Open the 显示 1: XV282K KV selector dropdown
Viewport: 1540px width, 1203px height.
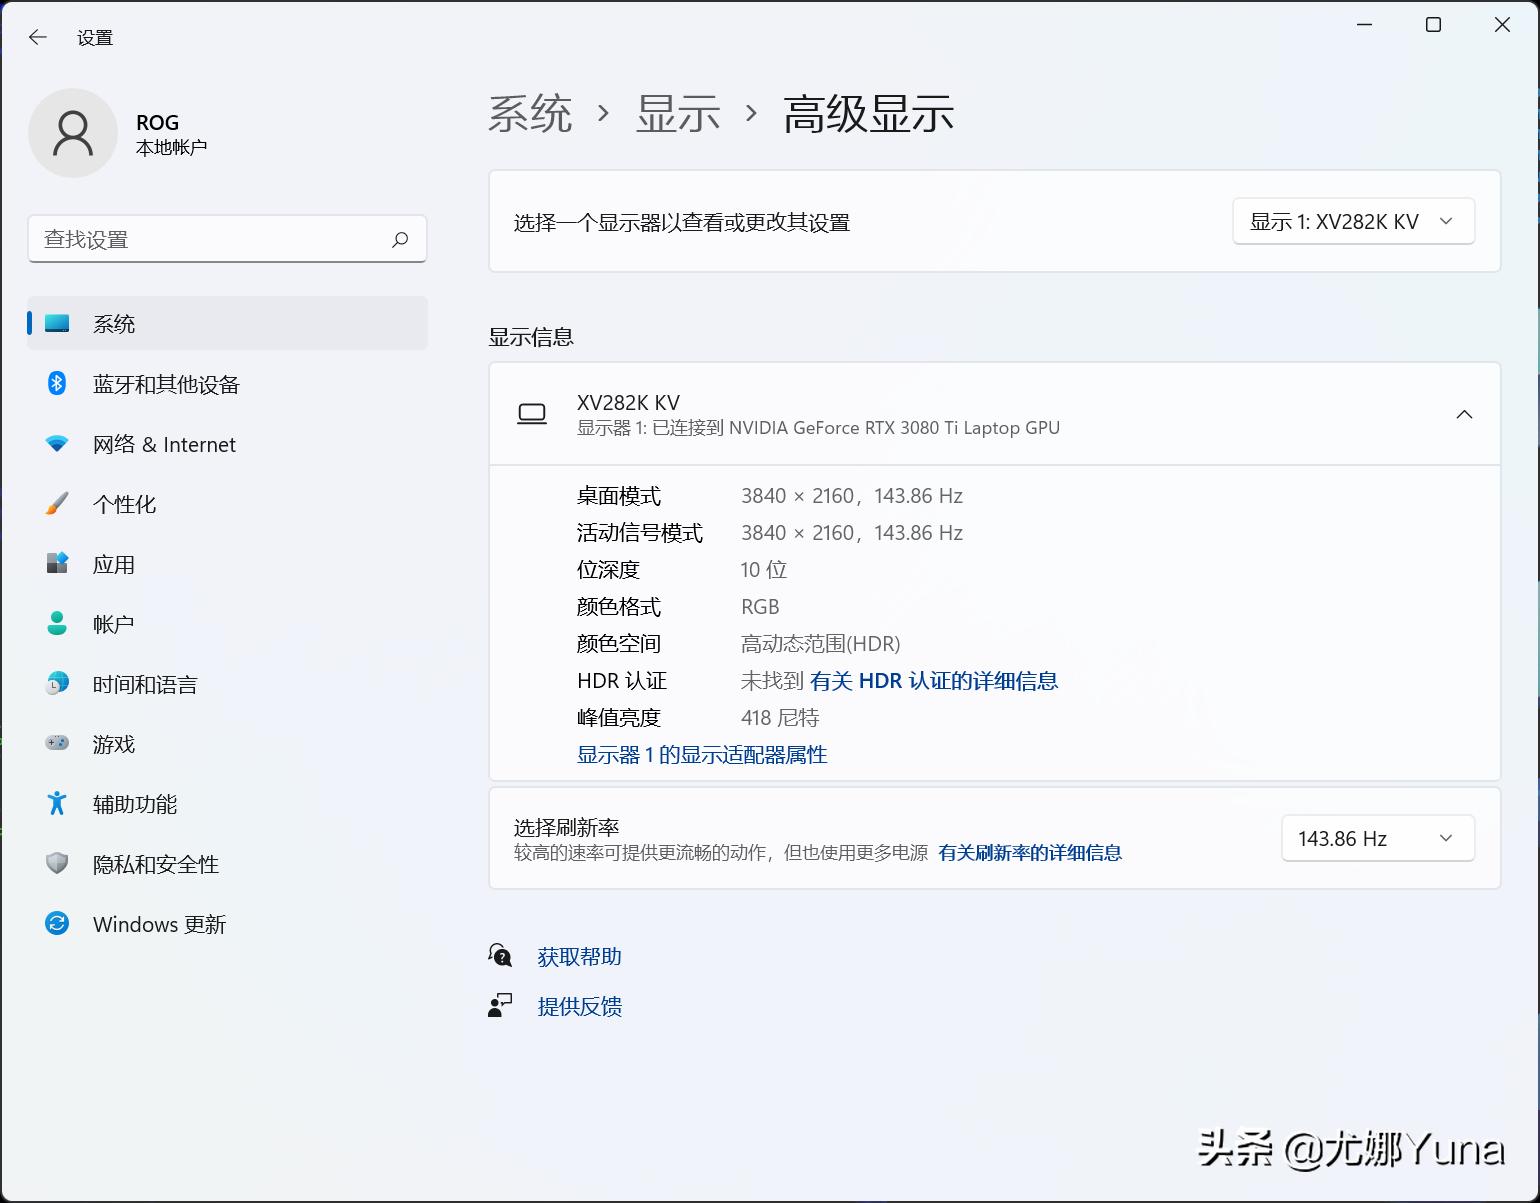tap(1352, 221)
